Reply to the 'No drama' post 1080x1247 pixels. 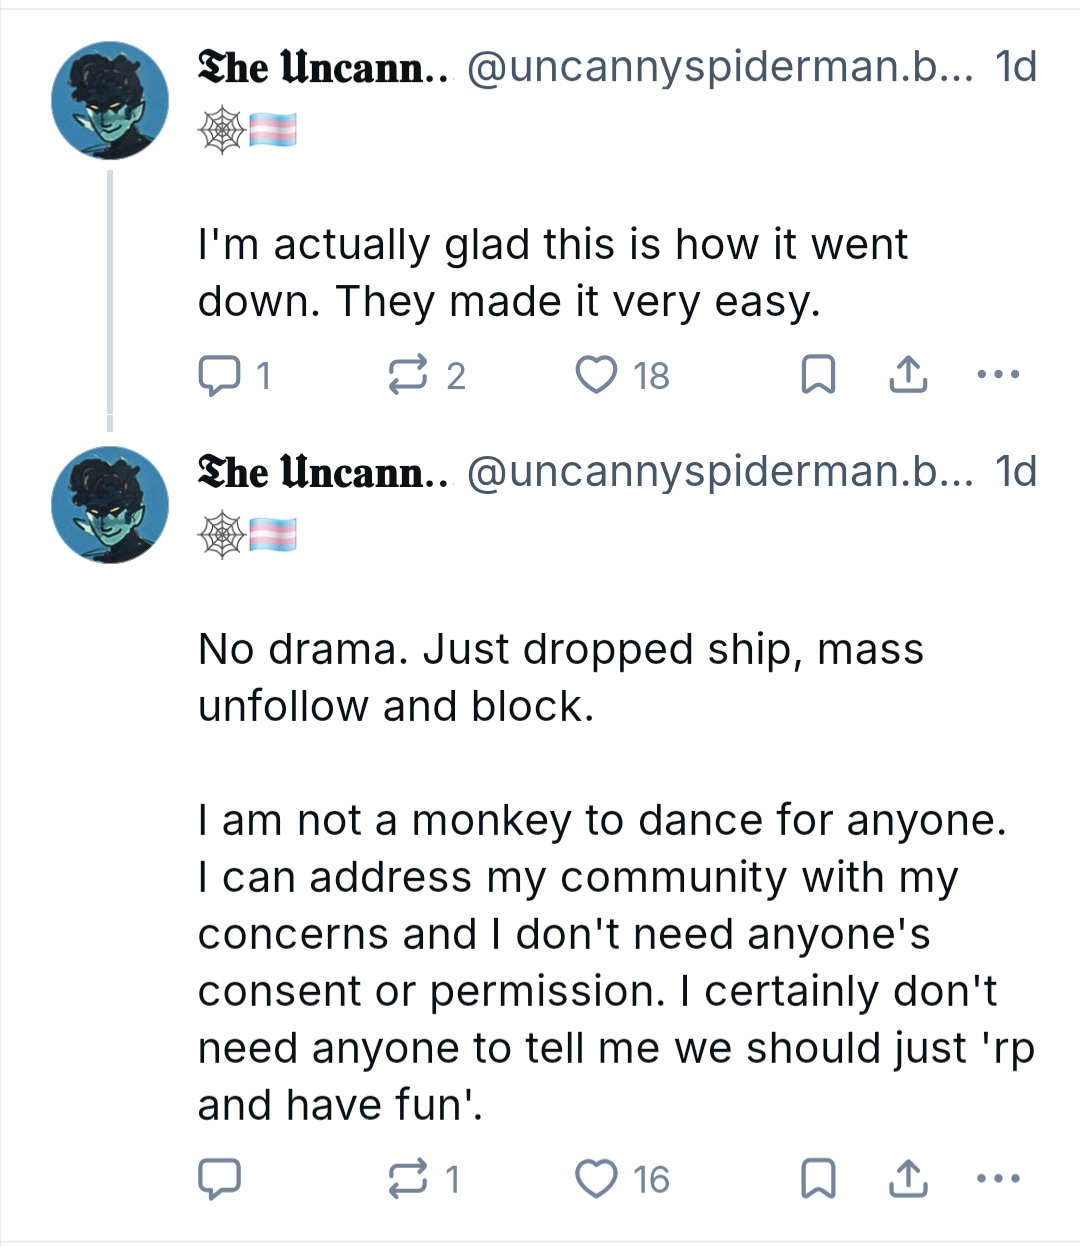tap(220, 1180)
